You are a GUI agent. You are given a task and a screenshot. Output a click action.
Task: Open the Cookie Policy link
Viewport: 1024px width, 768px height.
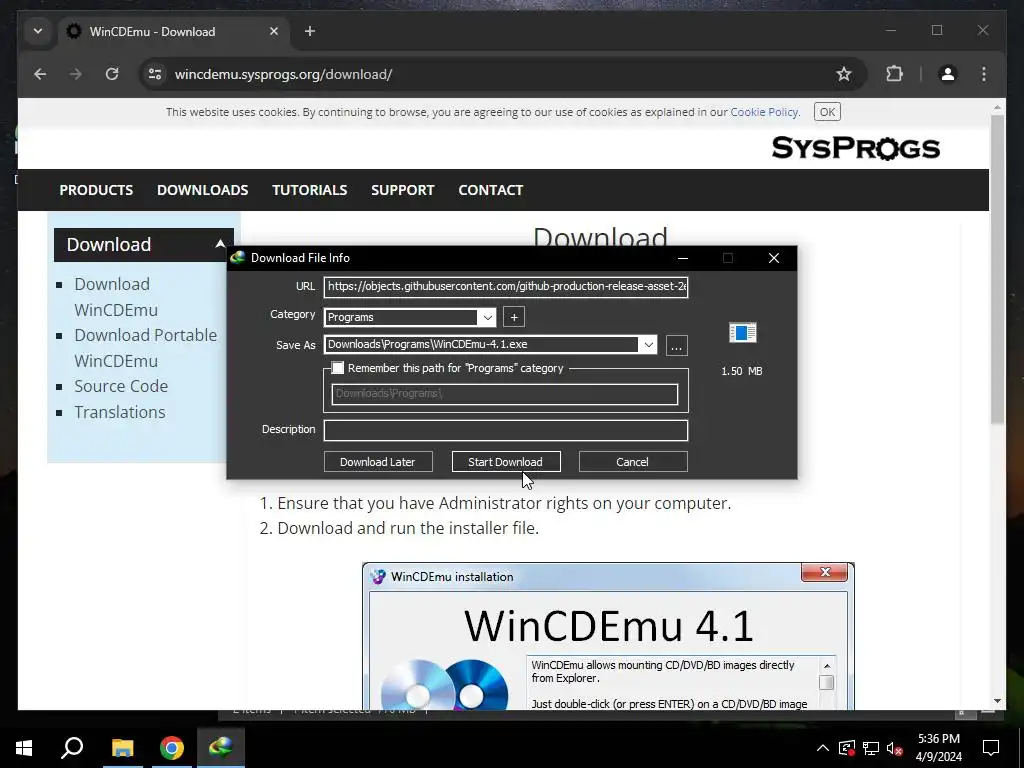[764, 112]
